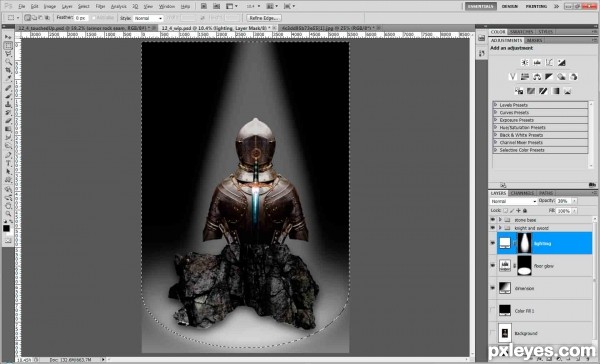600x364 pixels.
Task: Select the lighting layer mask thumbnail
Action: click(524, 243)
